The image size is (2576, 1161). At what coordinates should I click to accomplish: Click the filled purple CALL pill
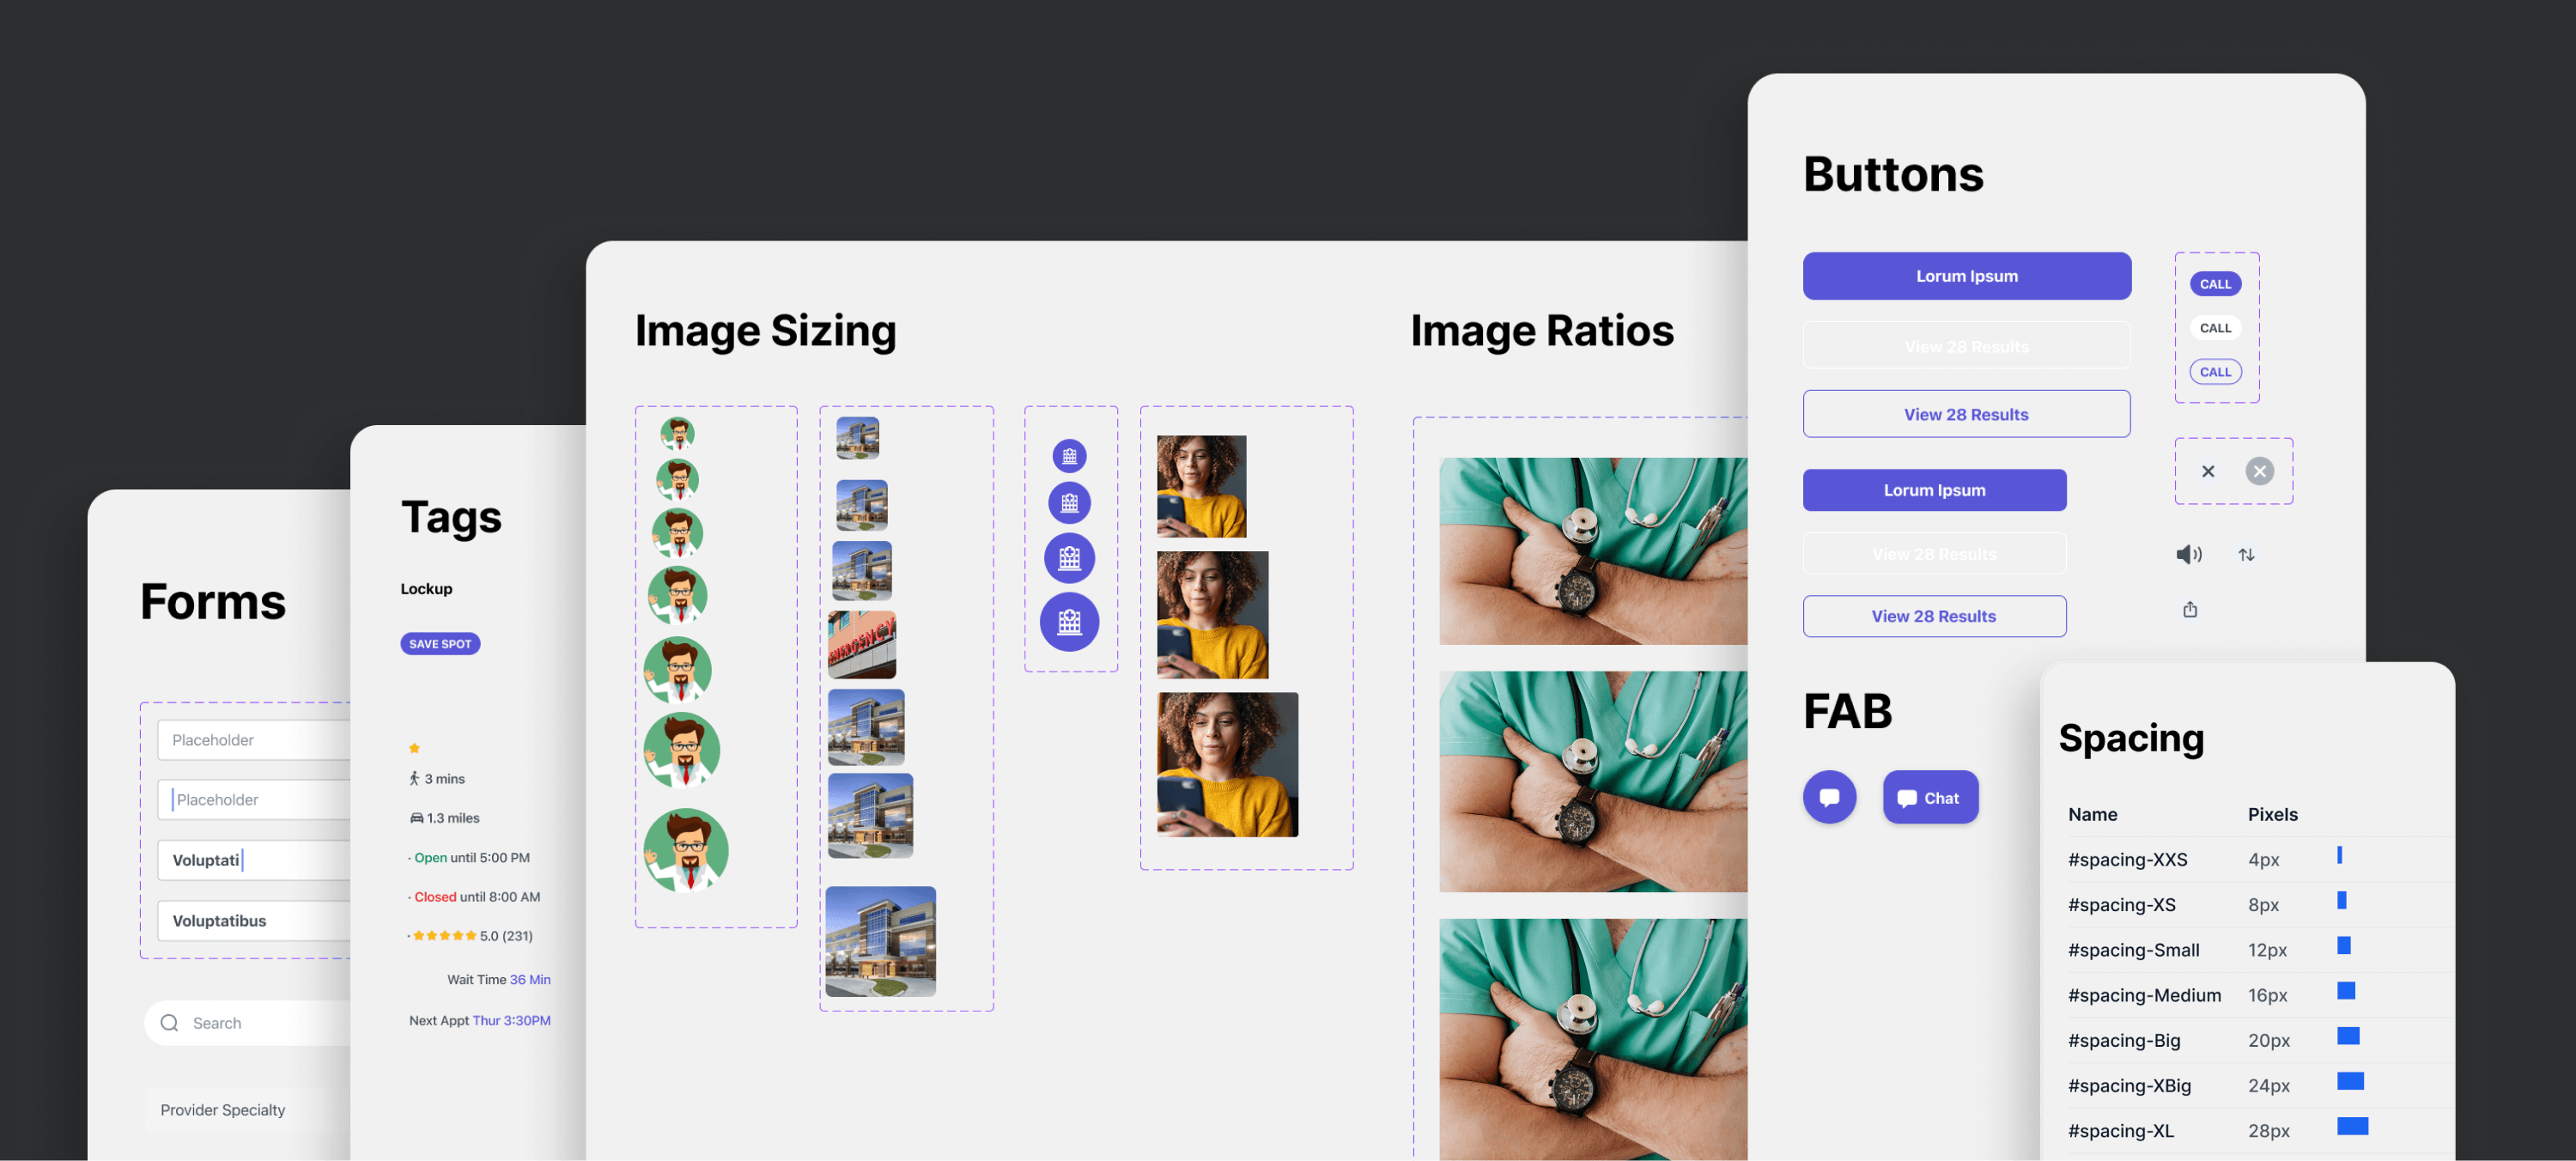(x=2215, y=284)
